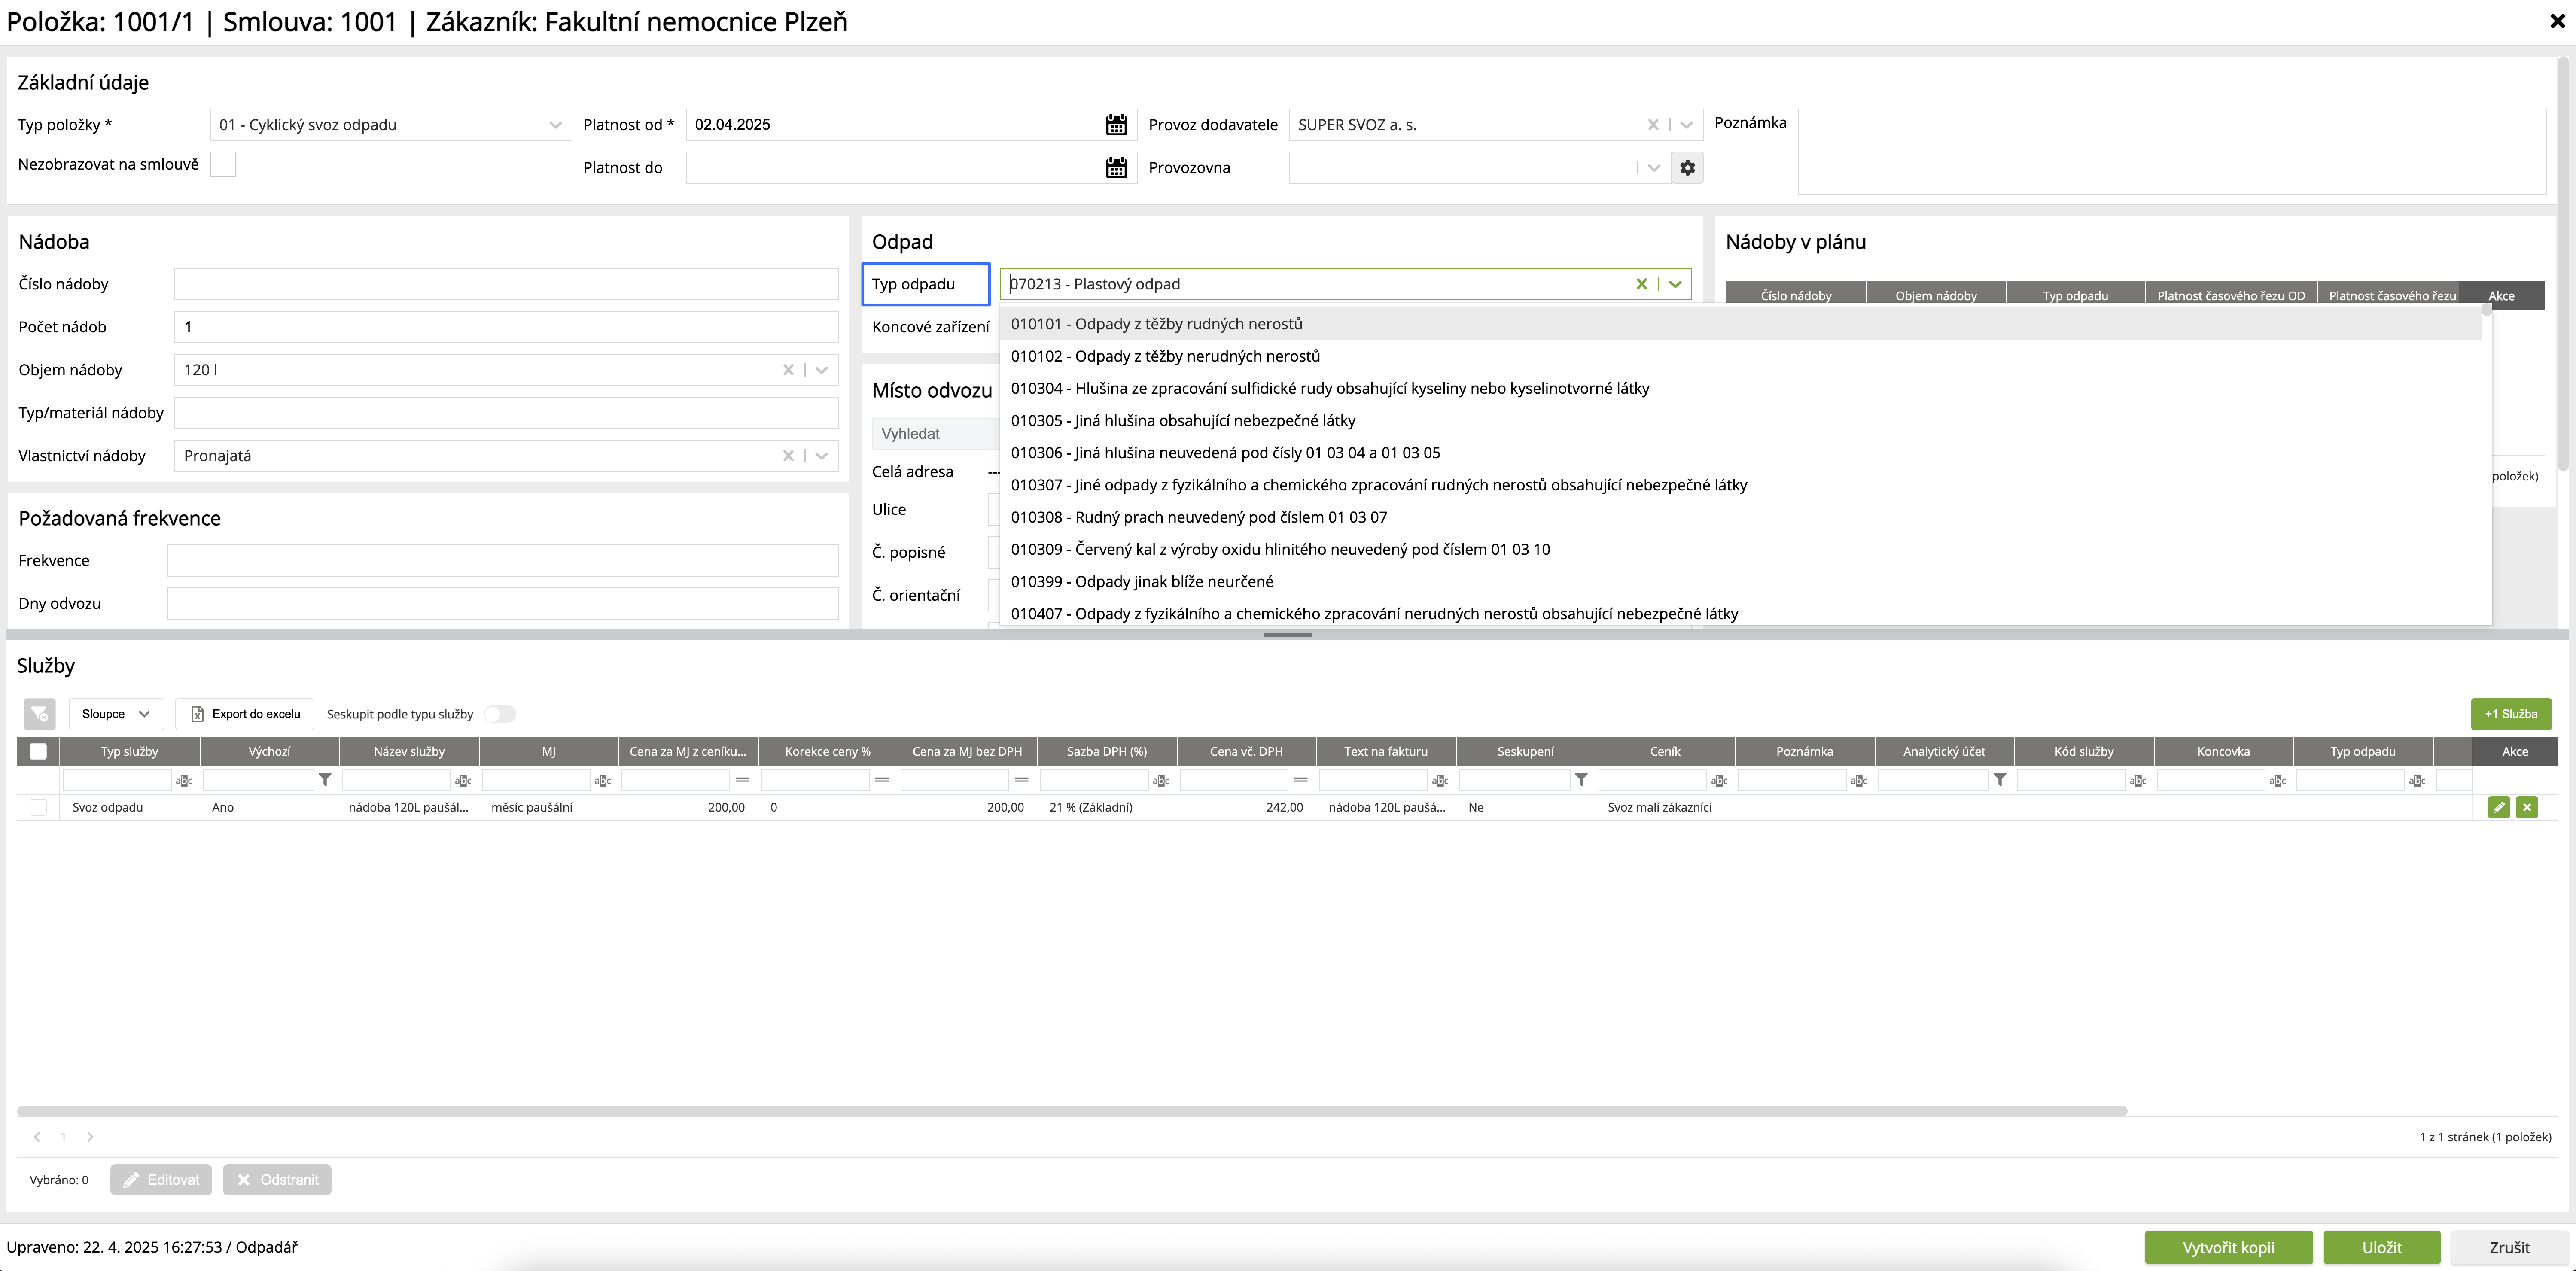The image size is (2576, 1271).
Task: Delete service row with green X icon
Action: (2527, 807)
